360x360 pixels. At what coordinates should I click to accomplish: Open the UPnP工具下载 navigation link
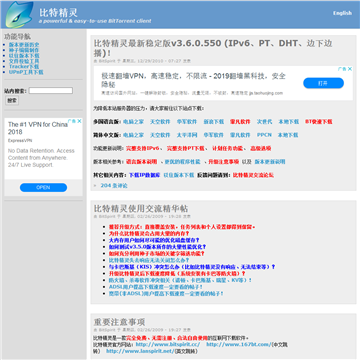pos(26,72)
